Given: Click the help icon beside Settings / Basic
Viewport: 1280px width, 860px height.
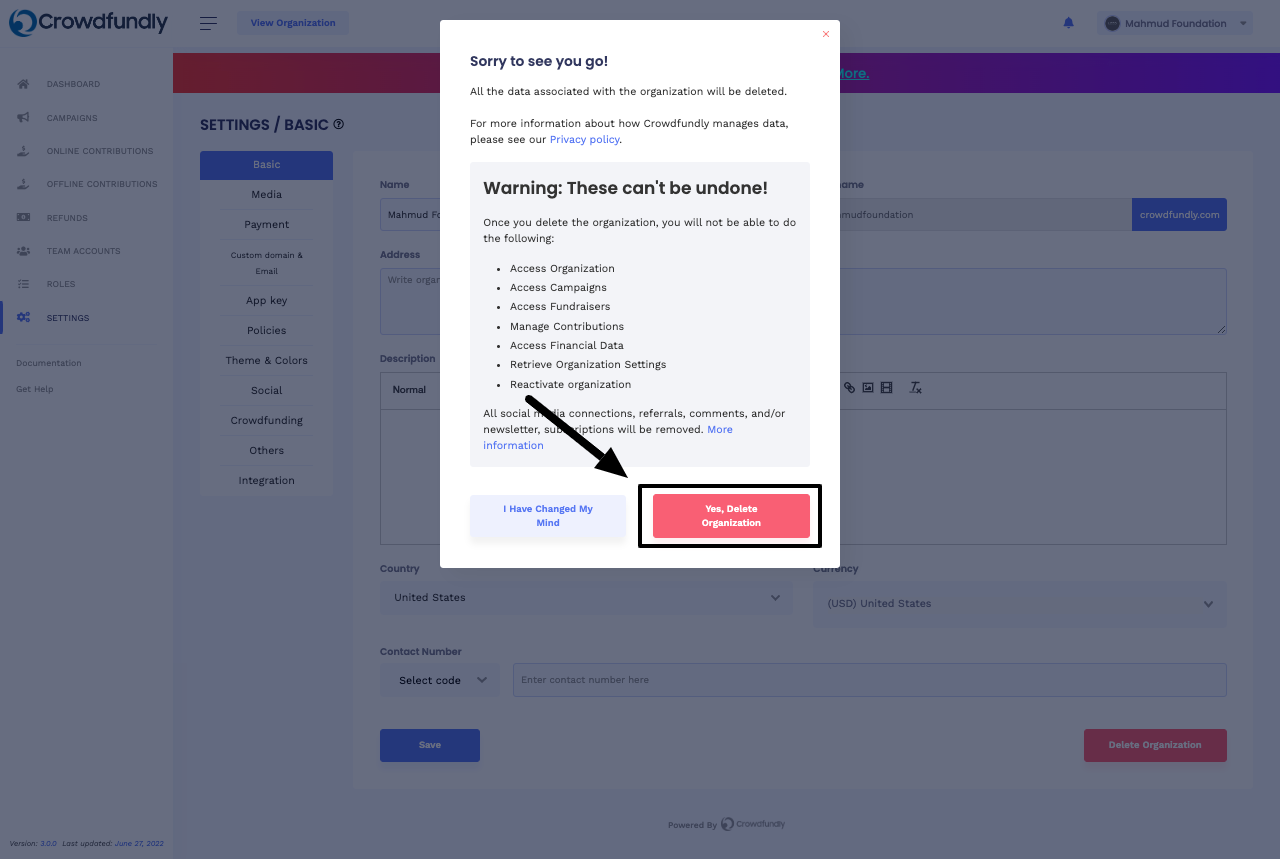Looking at the screenshot, I should click(339, 124).
